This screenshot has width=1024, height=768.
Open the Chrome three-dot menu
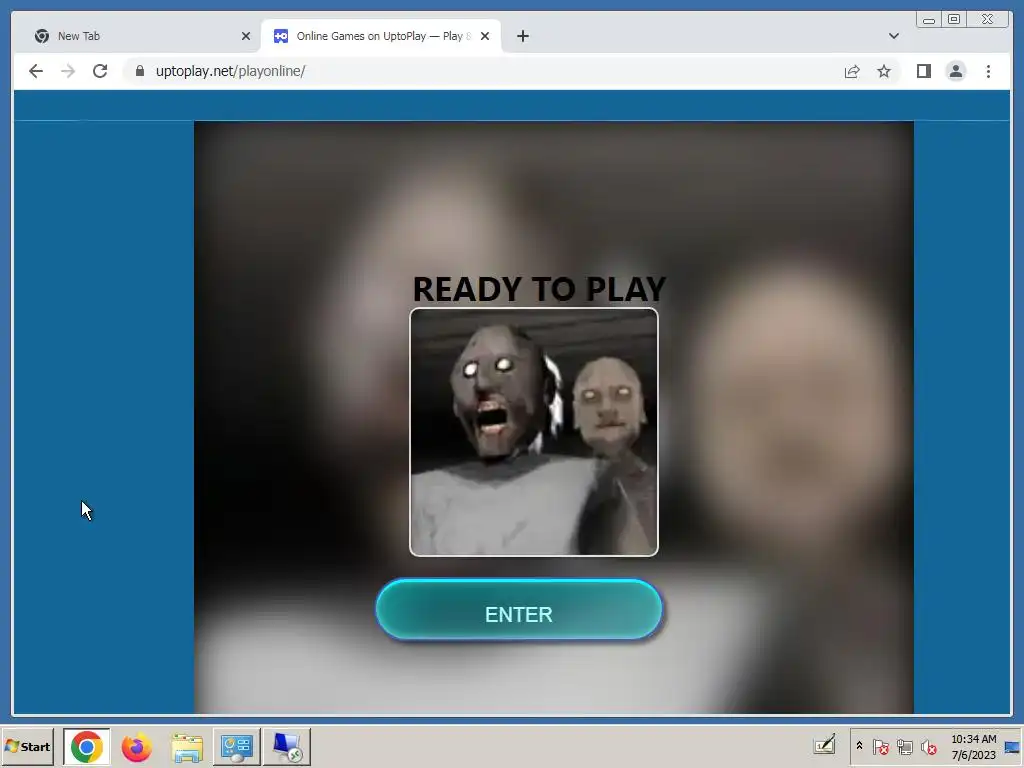coord(988,71)
